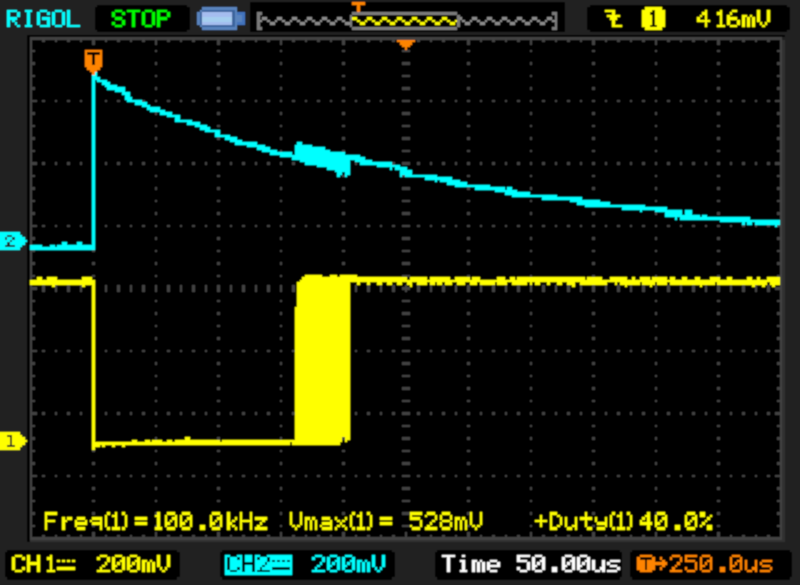Click the yellow burst block on channel 1 trace

pos(324,360)
